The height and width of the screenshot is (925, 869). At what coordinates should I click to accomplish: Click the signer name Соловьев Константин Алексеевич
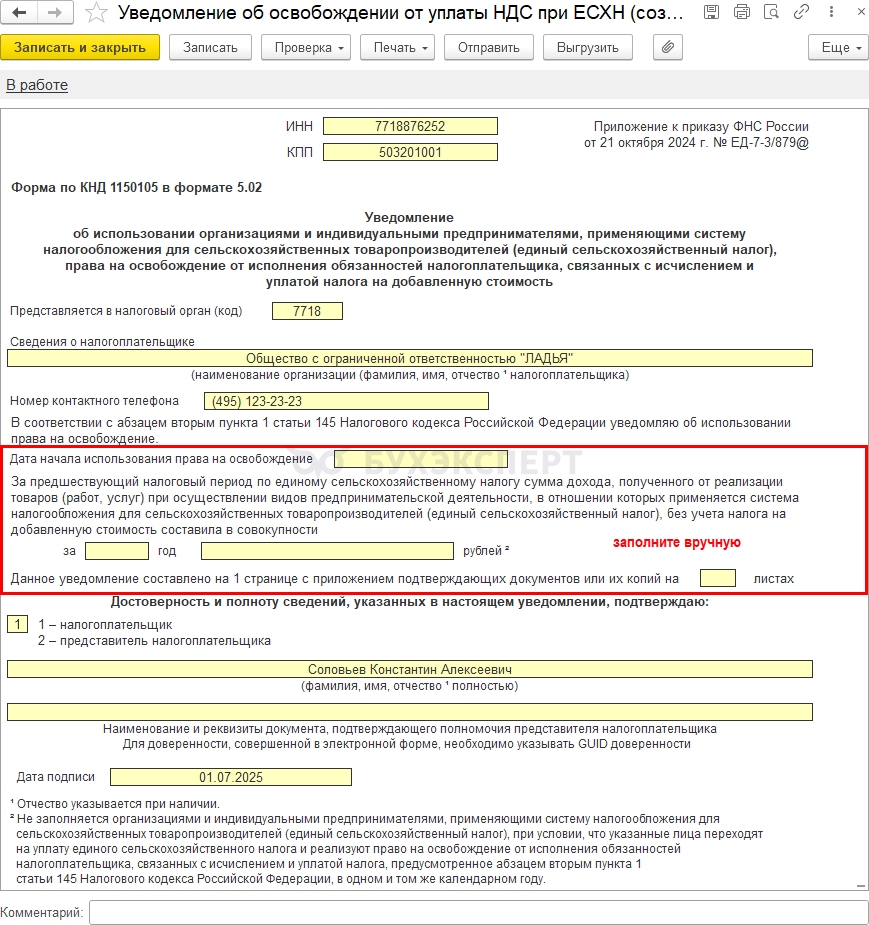[410, 669]
